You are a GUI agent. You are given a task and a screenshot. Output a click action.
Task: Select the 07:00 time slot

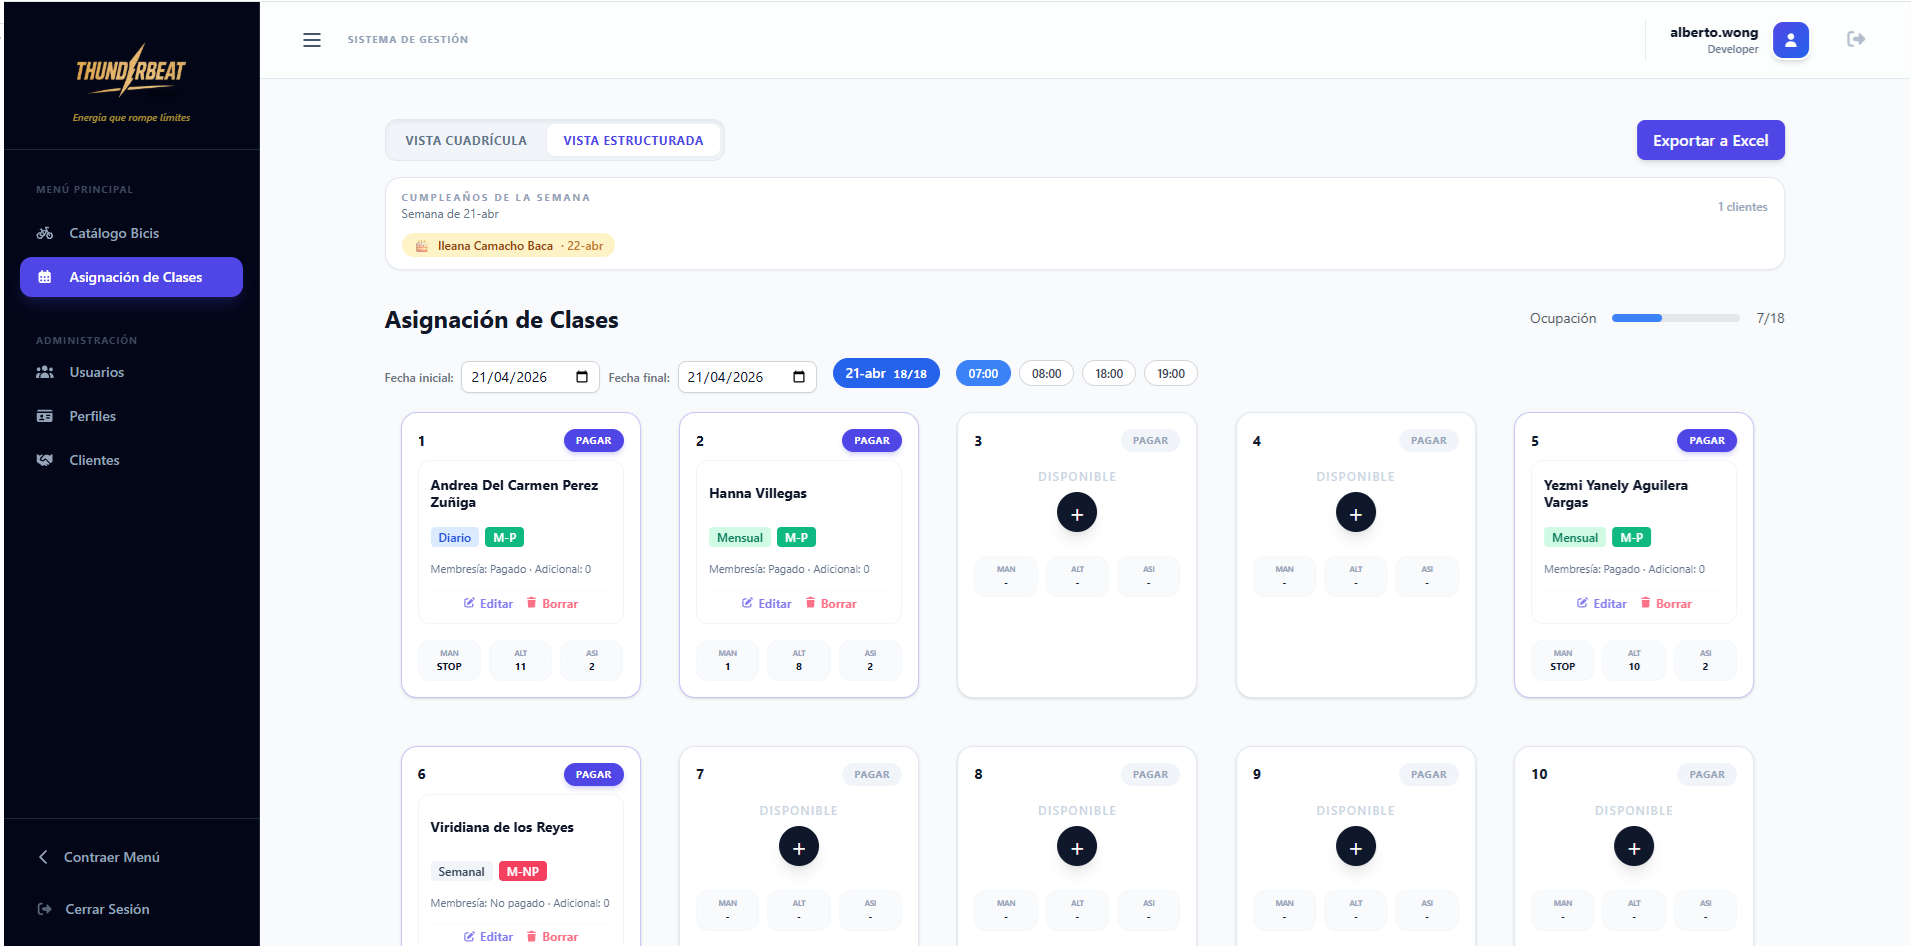pyautogui.click(x=983, y=373)
